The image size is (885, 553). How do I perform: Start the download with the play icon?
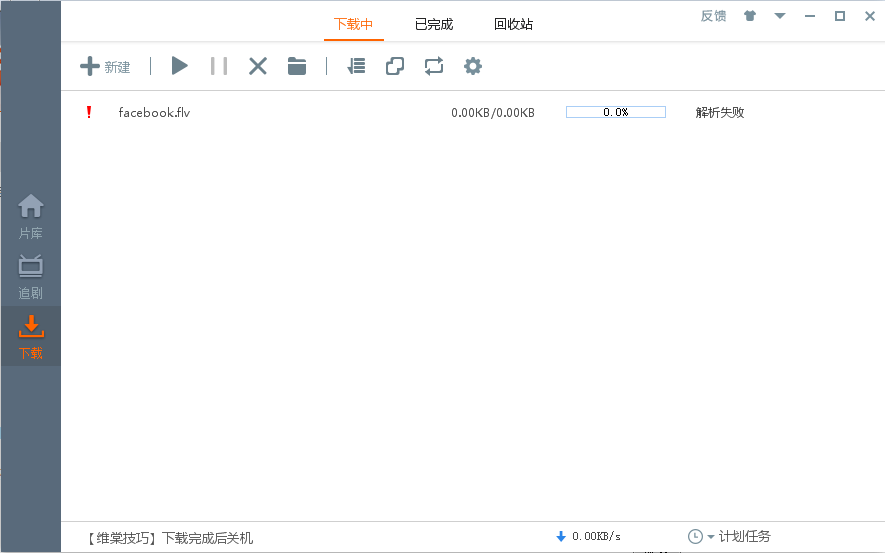(180, 66)
